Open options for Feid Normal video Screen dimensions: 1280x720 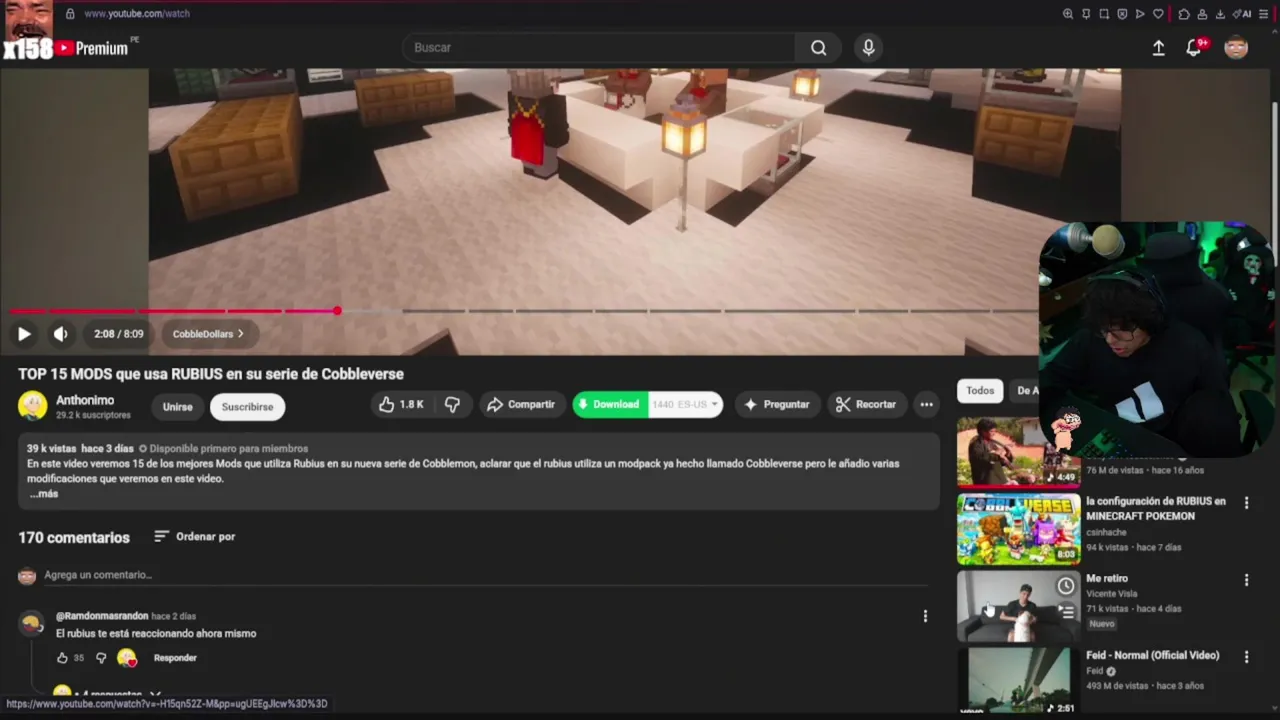(1246, 657)
